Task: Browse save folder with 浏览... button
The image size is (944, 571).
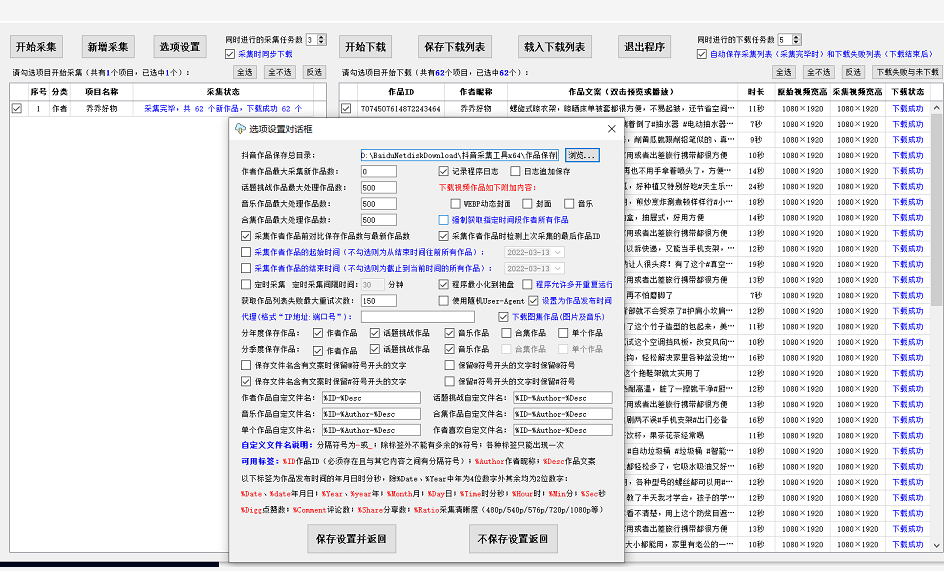Action: click(582, 155)
